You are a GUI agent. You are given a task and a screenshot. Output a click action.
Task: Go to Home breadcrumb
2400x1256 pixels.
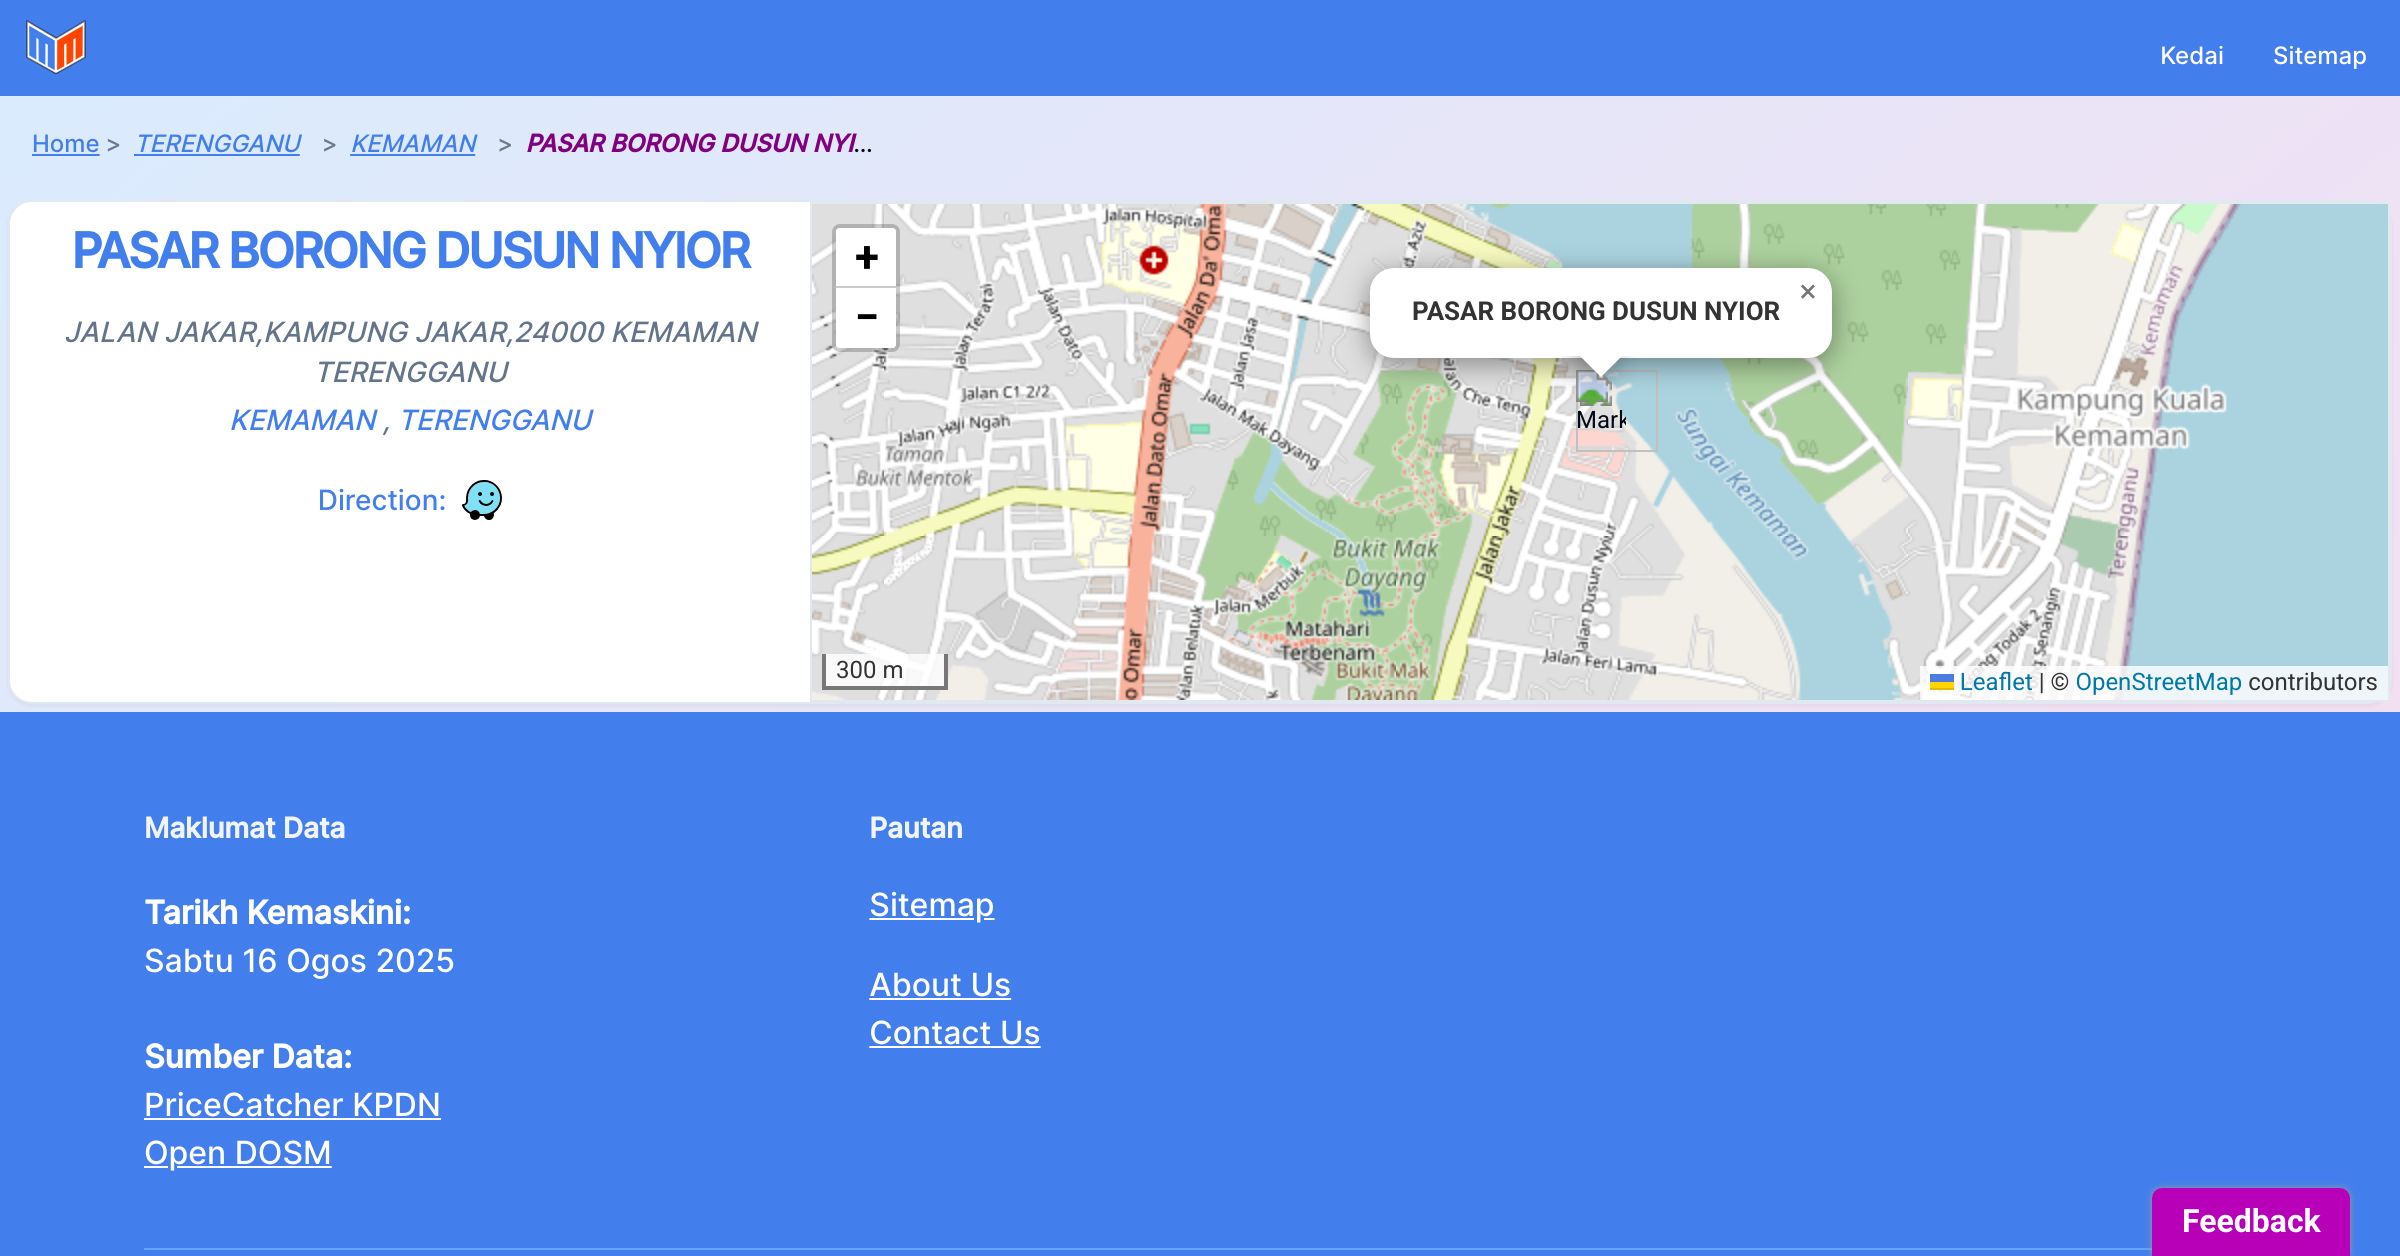point(65,144)
